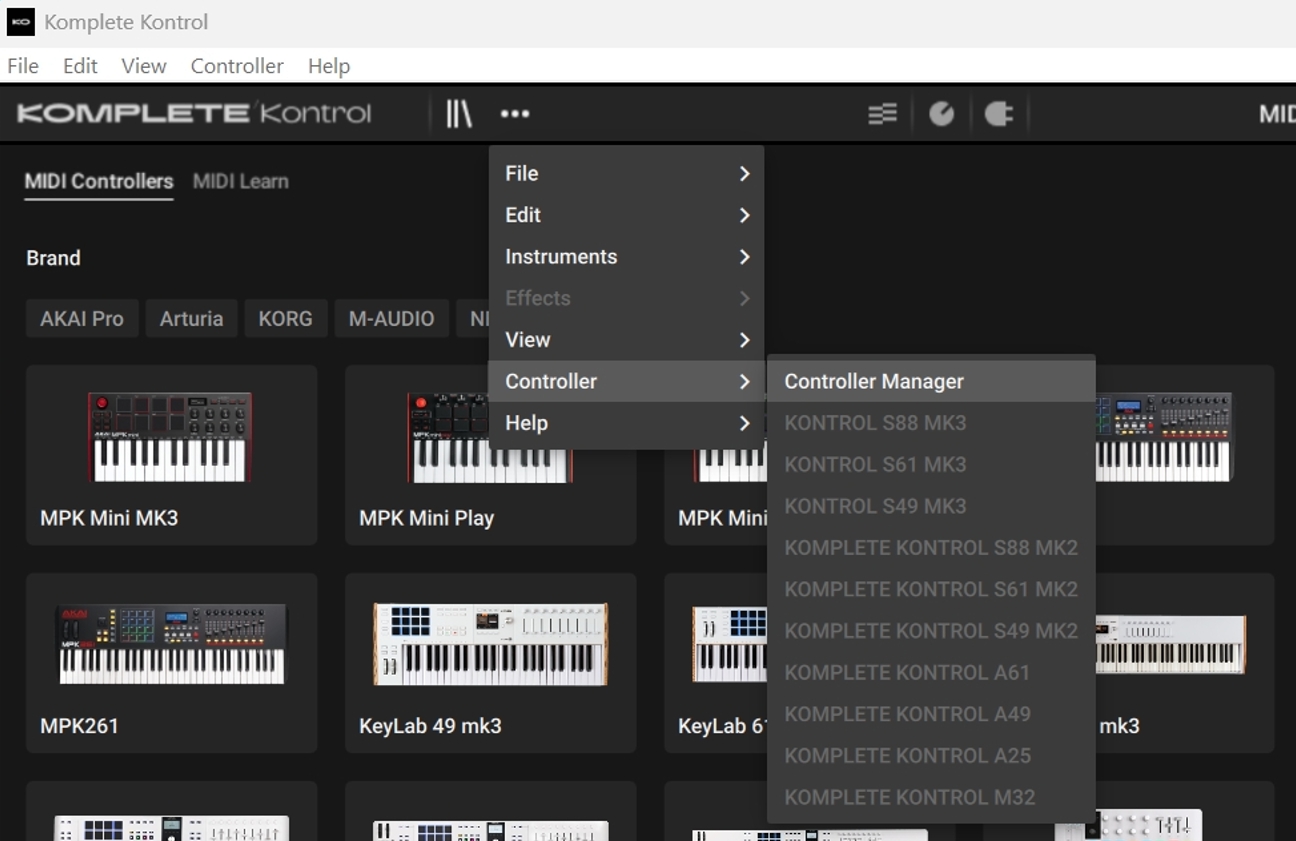1296x841 pixels.
Task: Click the Komplete Kontrol logo in header
Action: [x=194, y=113]
